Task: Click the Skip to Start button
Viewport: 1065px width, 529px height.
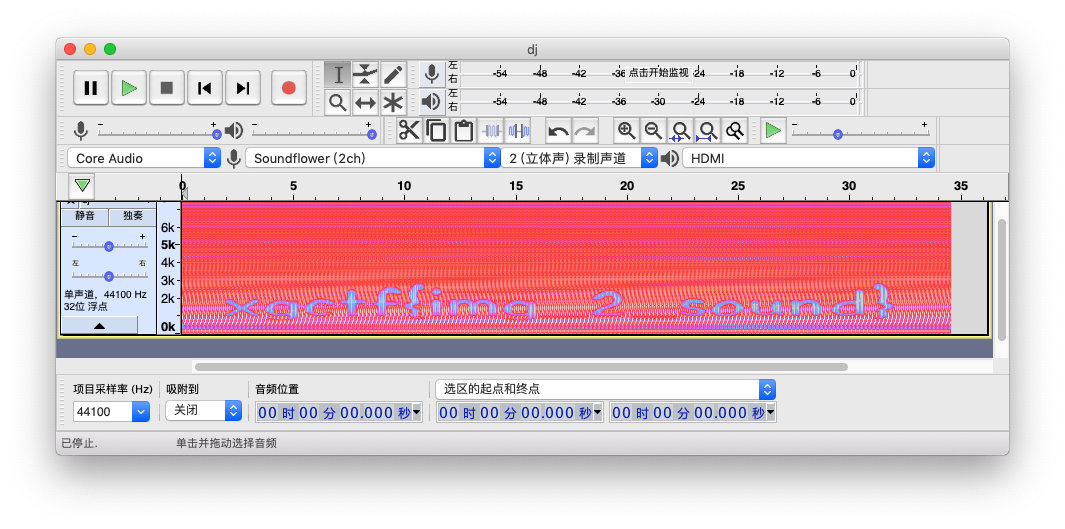Action: (x=205, y=88)
